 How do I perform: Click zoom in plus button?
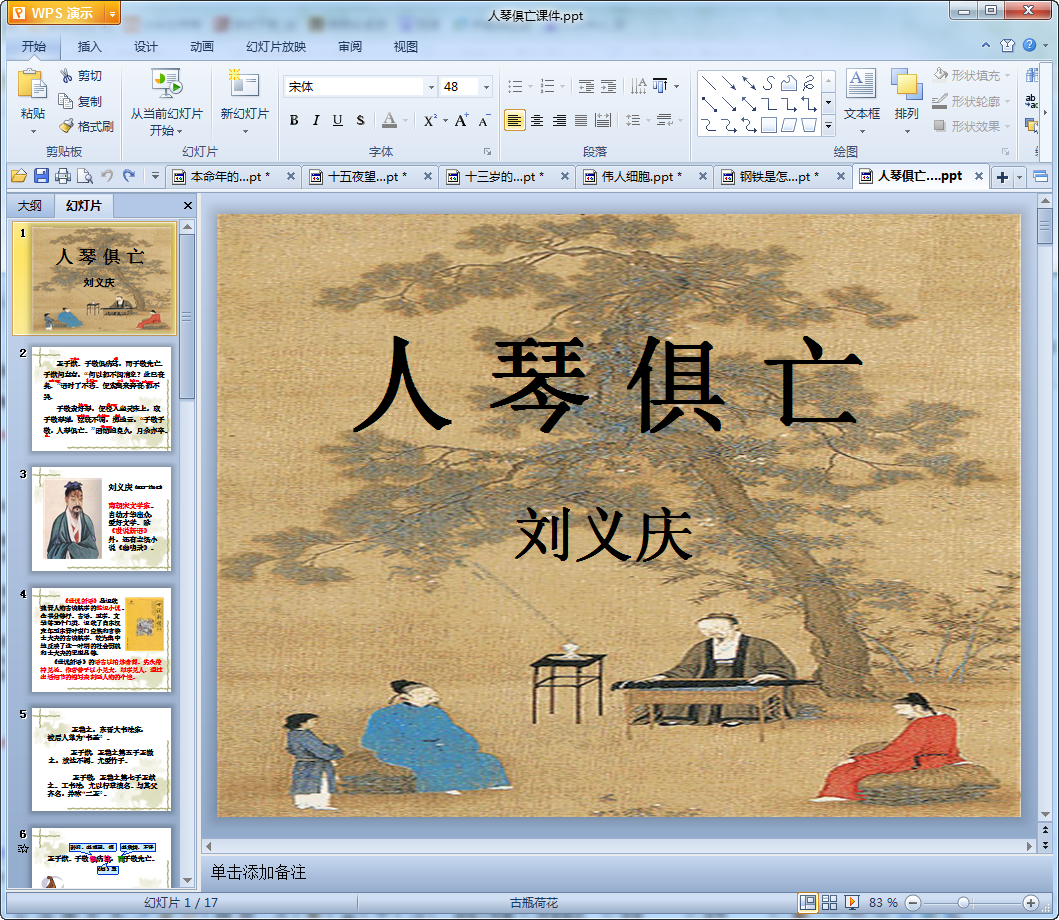pos(1031,902)
